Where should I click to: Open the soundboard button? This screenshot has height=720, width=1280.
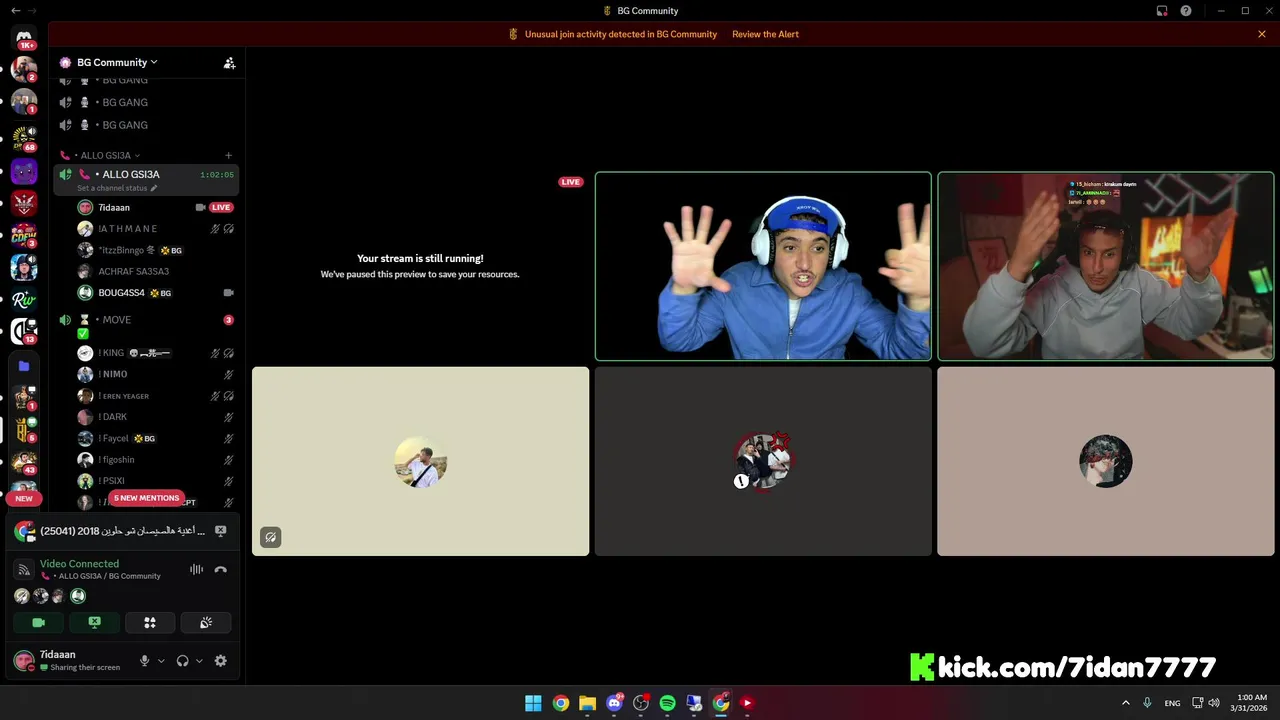(x=206, y=622)
